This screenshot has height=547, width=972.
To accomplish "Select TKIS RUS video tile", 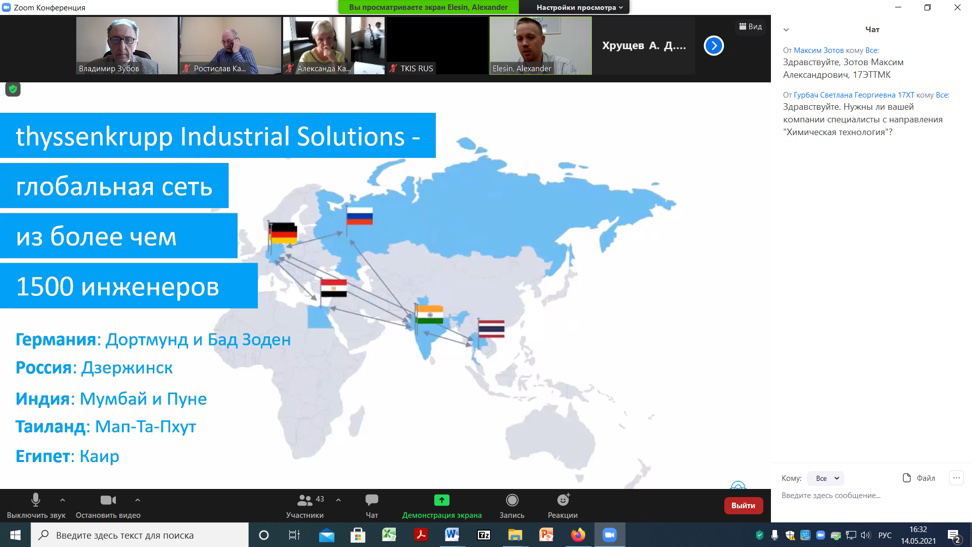I will 437,46.
